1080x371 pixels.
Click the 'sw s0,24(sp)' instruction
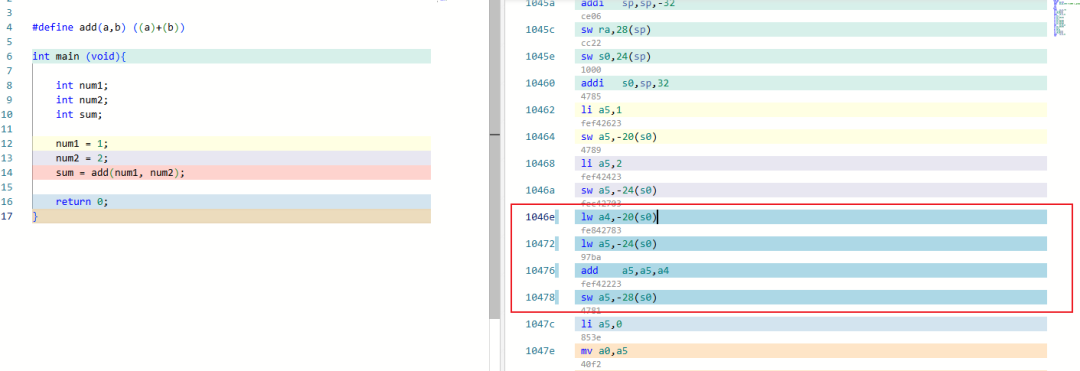811,56
